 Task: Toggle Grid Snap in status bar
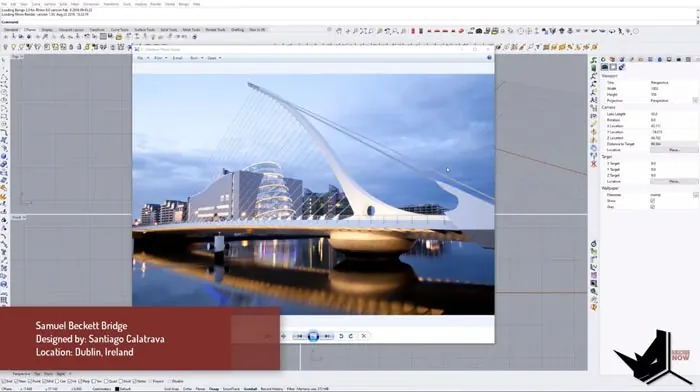[x=171, y=389]
